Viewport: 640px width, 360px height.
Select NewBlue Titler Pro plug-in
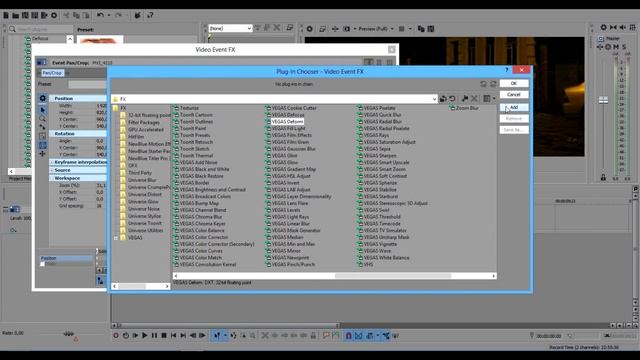pos(148,158)
